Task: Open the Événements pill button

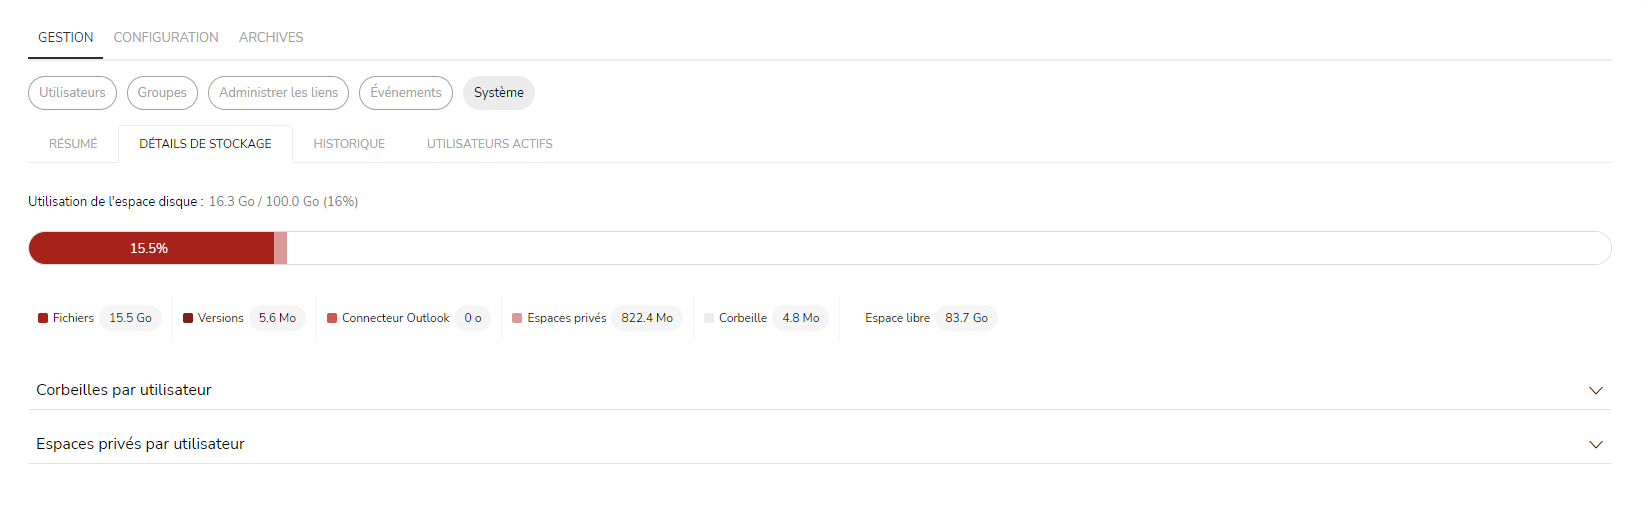Action: pos(406,93)
